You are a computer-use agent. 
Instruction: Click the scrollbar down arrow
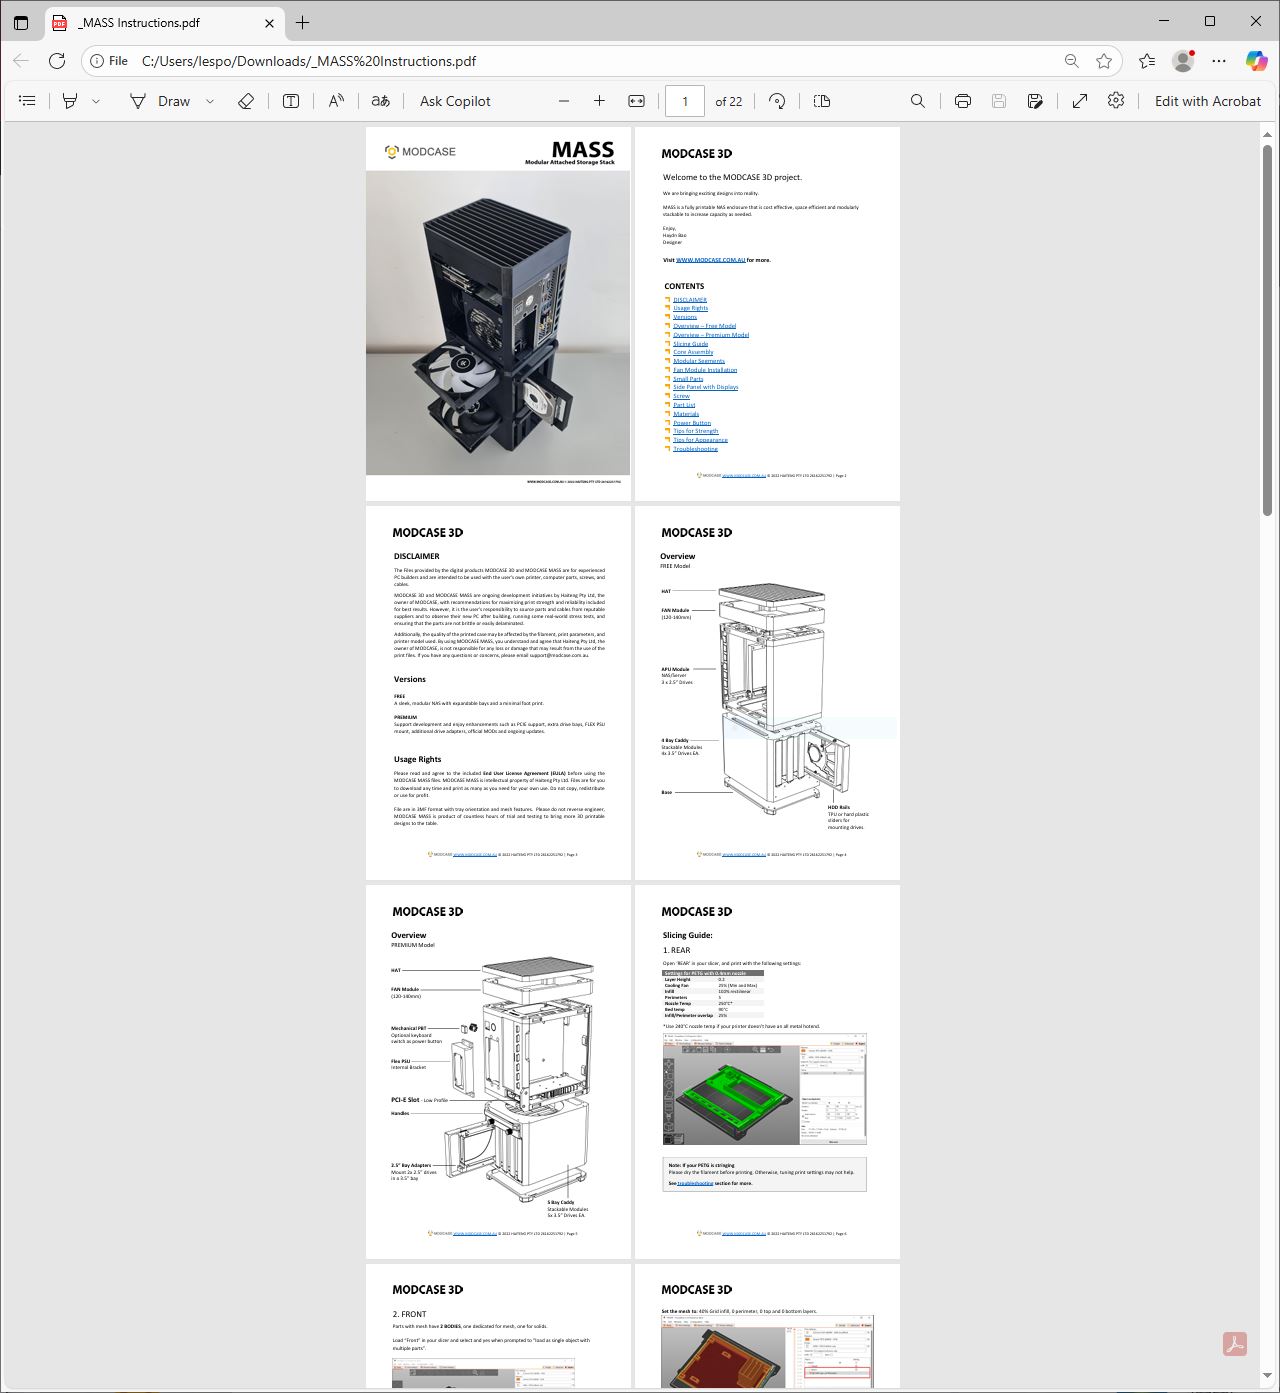pos(1267,1376)
